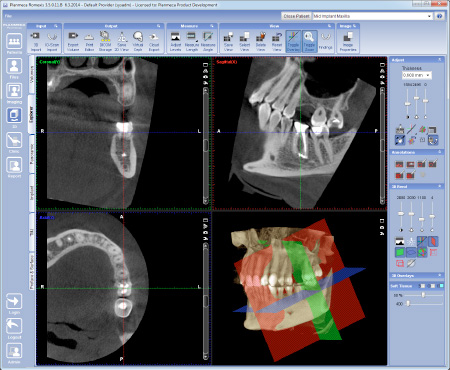Toggle Zoom in the View group
The width and height of the screenshot is (450, 370).
point(309,41)
